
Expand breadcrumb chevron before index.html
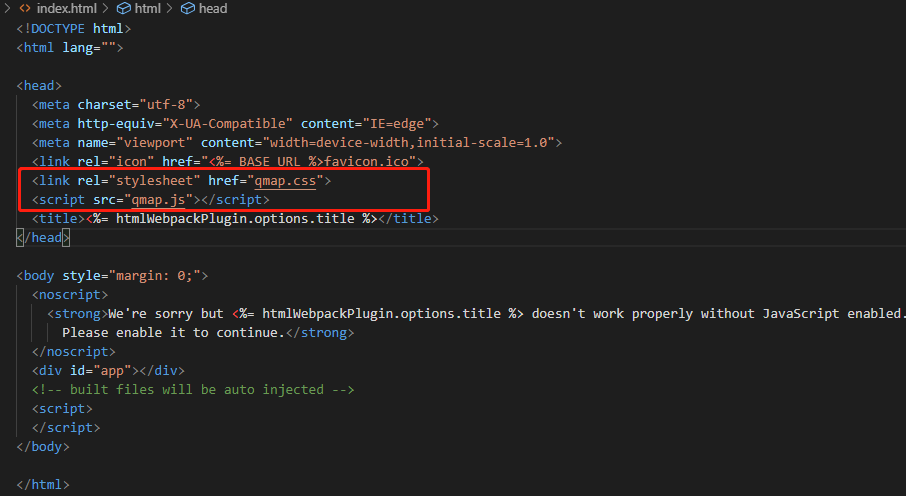tap(8, 9)
